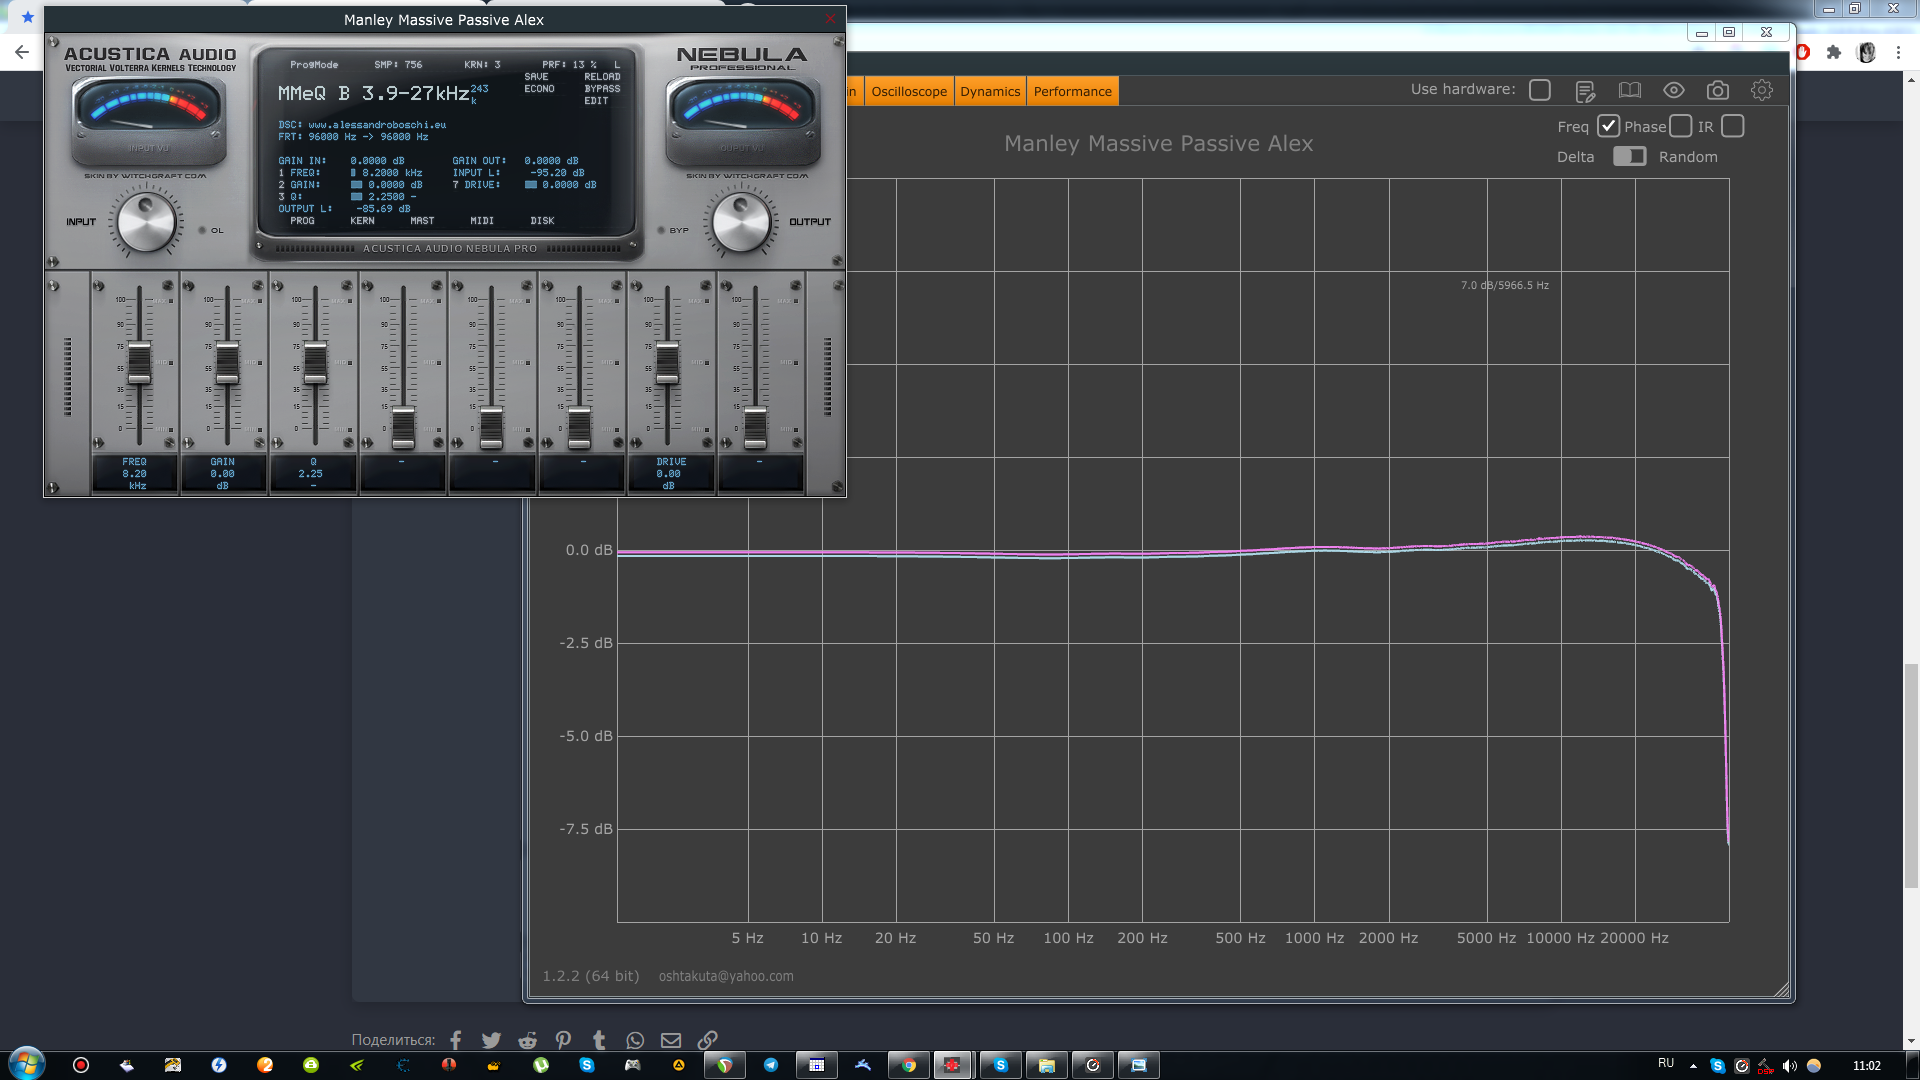Open the notes editor icon in analyzer toolbar
Image resolution: width=1920 pixels, height=1080 pixels.
point(1585,91)
